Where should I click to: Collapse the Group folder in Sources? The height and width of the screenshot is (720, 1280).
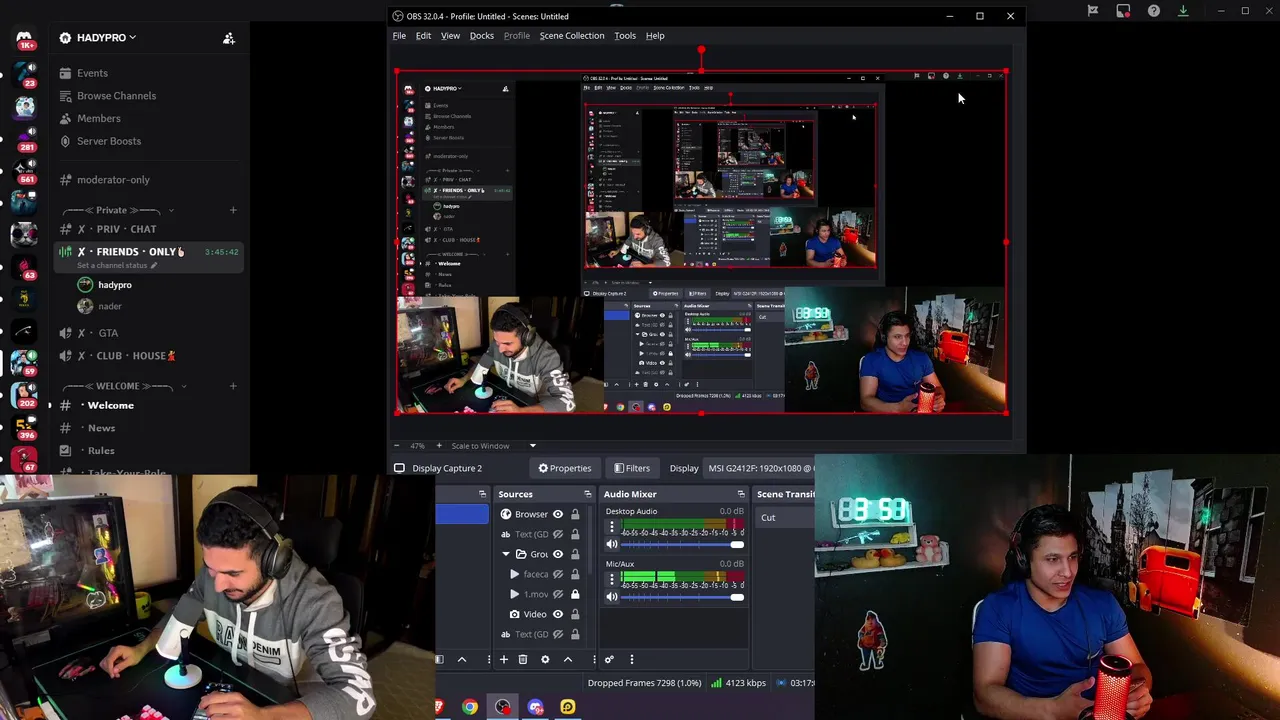pyautogui.click(x=506, y=554)
